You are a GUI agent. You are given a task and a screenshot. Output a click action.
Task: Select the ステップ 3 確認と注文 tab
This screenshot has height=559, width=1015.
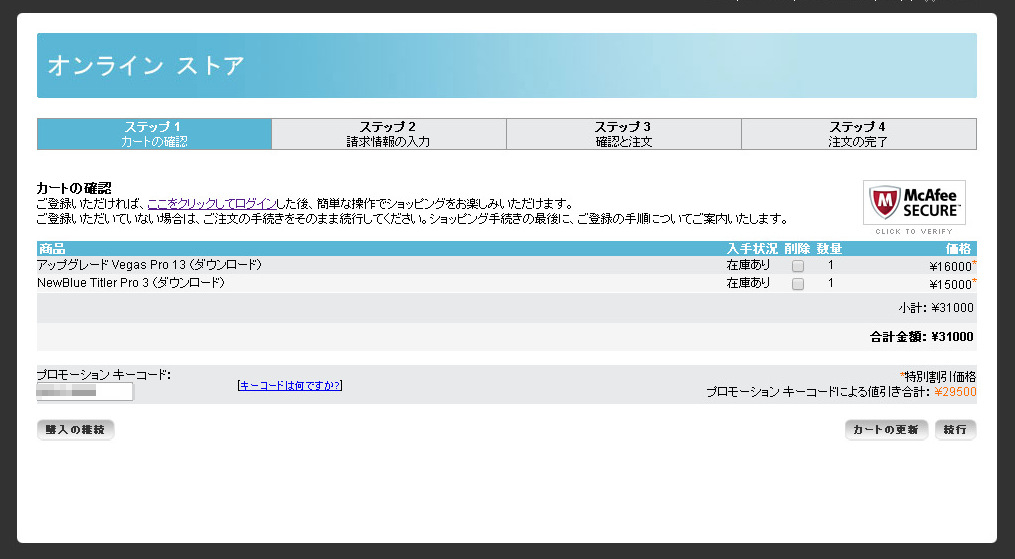pyautogui.click(x=623, y=134)
